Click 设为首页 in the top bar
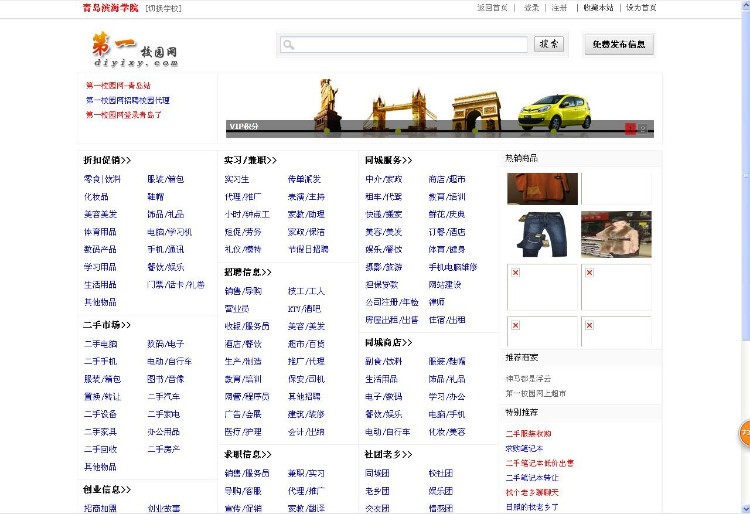Screen dimensions: 750x514 click(x=641, y=8)
